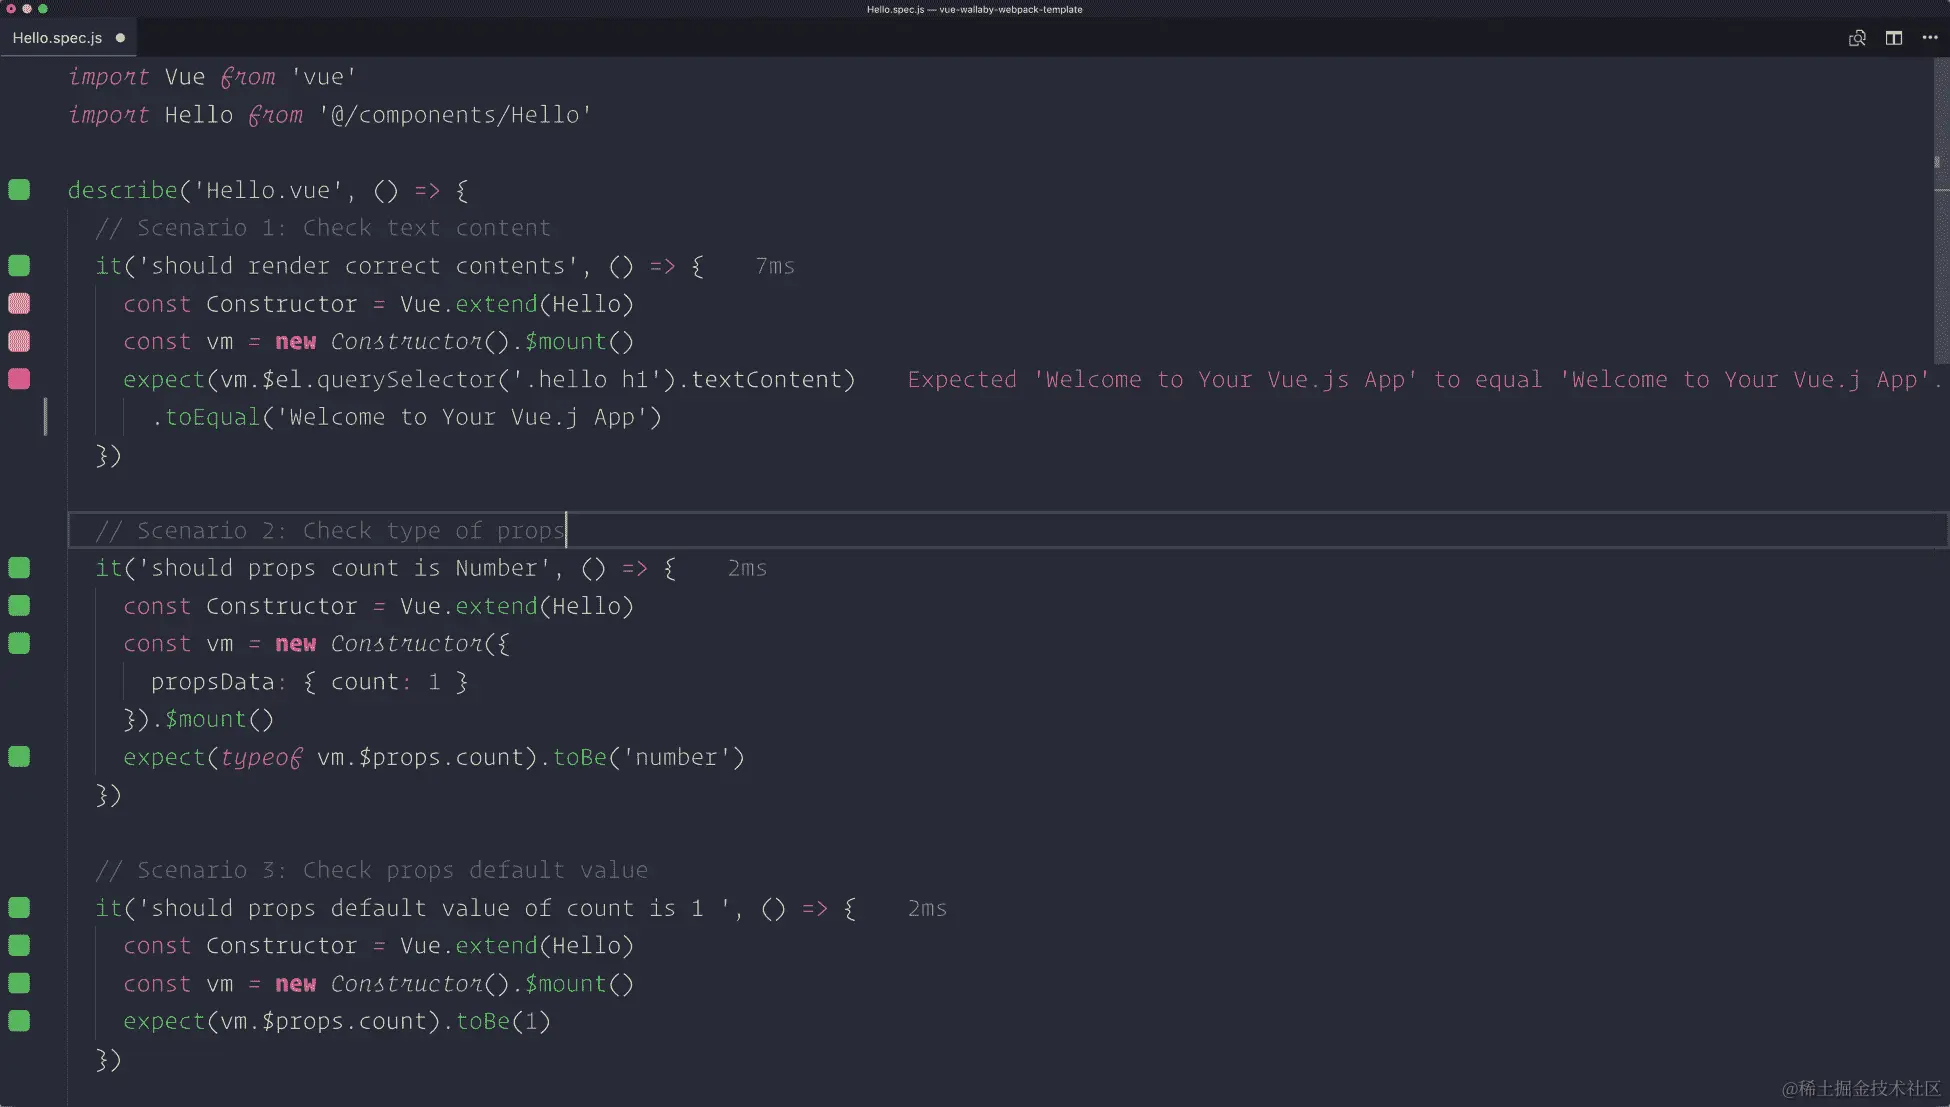Click the Split Editor icon
The image size is (1950, 1107).
click(1894, 38)
